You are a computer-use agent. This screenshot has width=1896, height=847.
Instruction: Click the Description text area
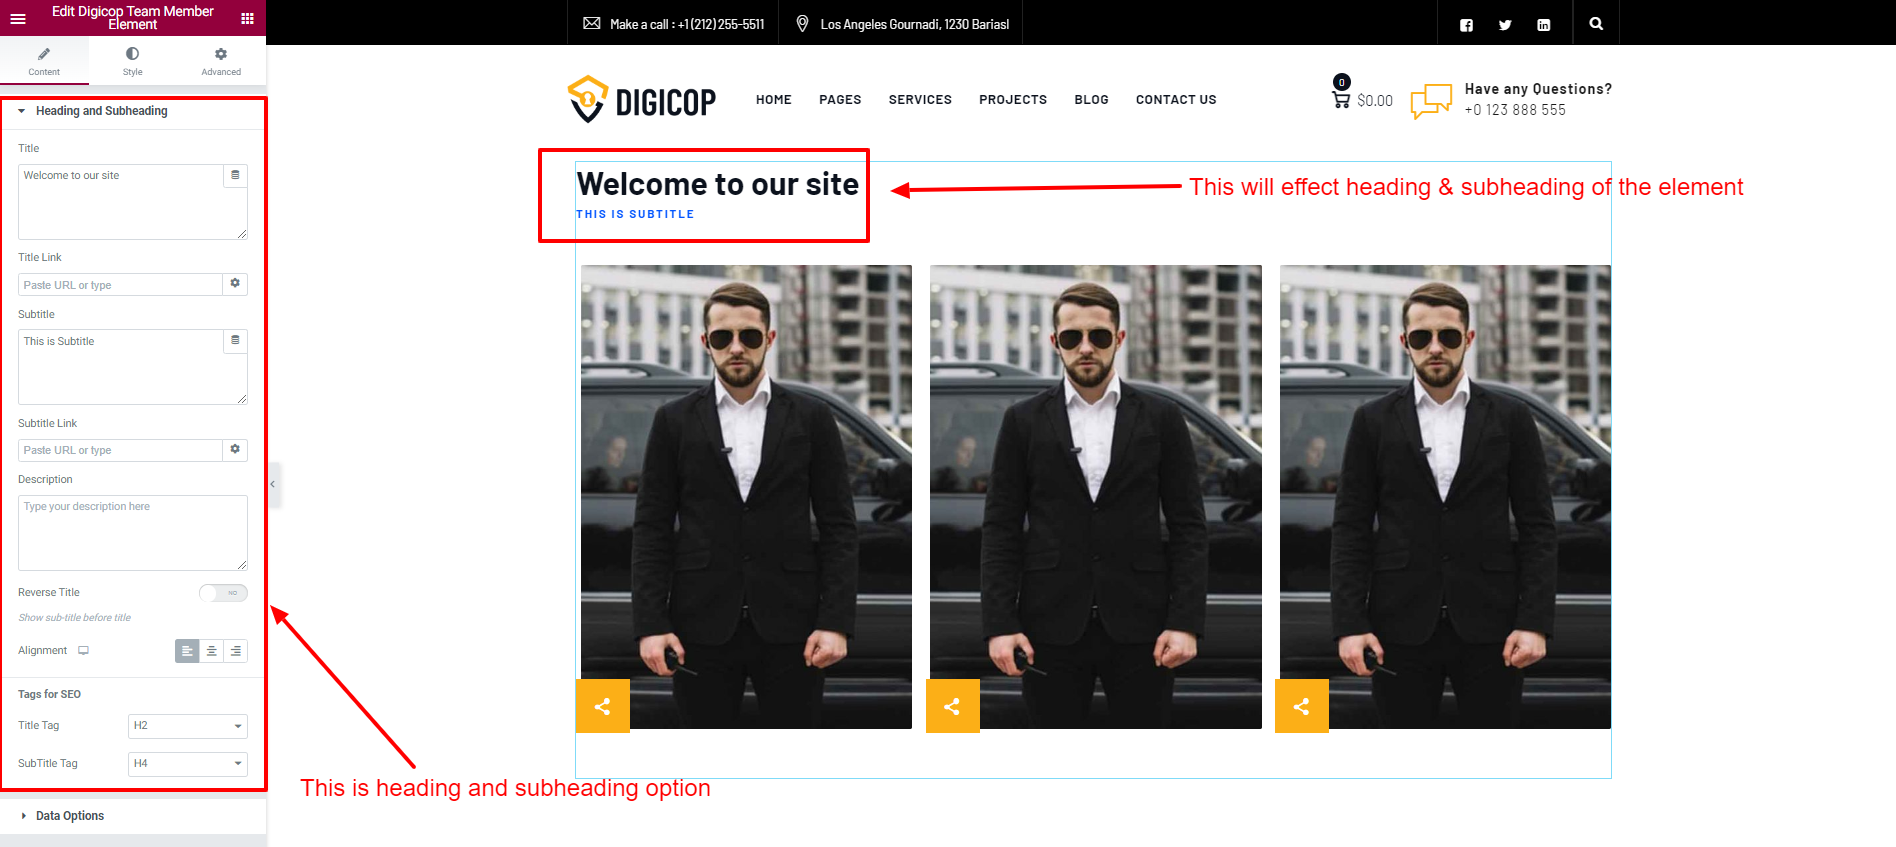coord(132,532)
